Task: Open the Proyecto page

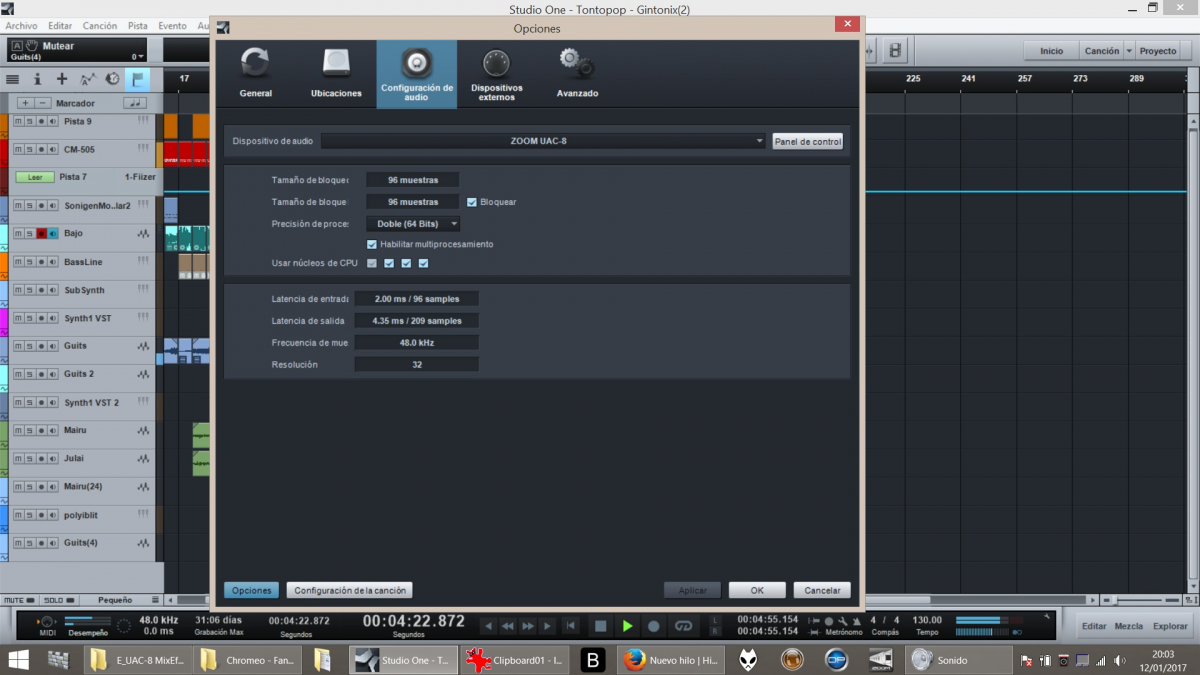Action: pos(1158,51)
